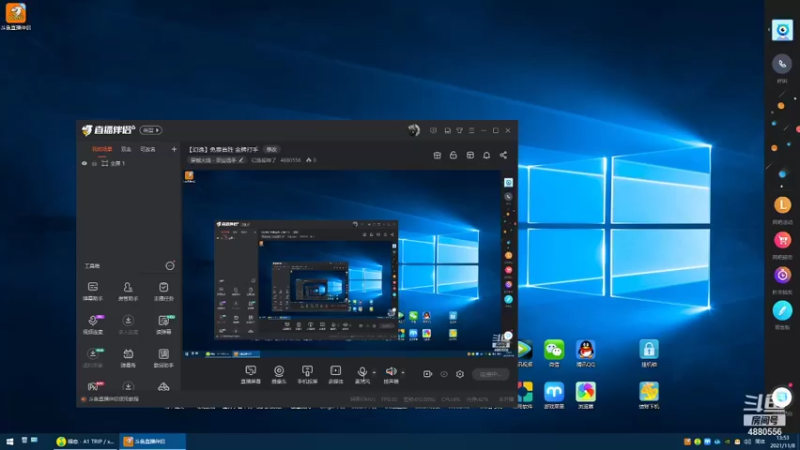Open the Douyu companion tutorial link at bottom
800x450 pixels.
(x=111, y=399)
